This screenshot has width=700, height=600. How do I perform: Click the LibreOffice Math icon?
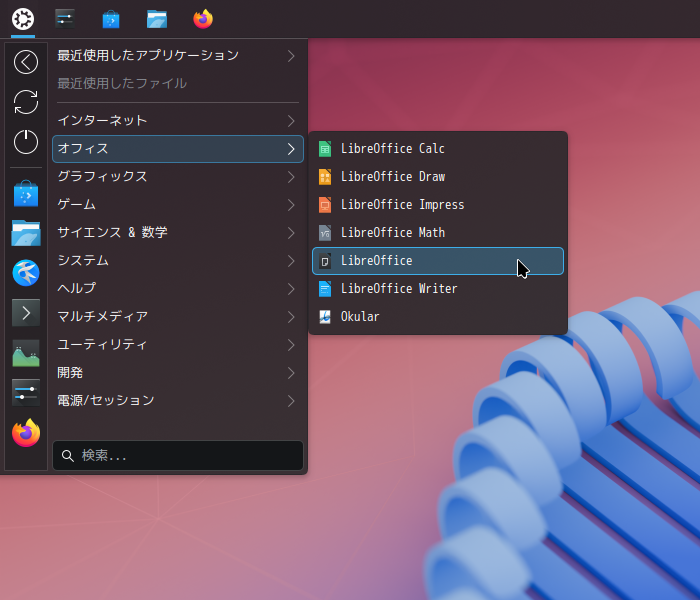coord(325,233)
